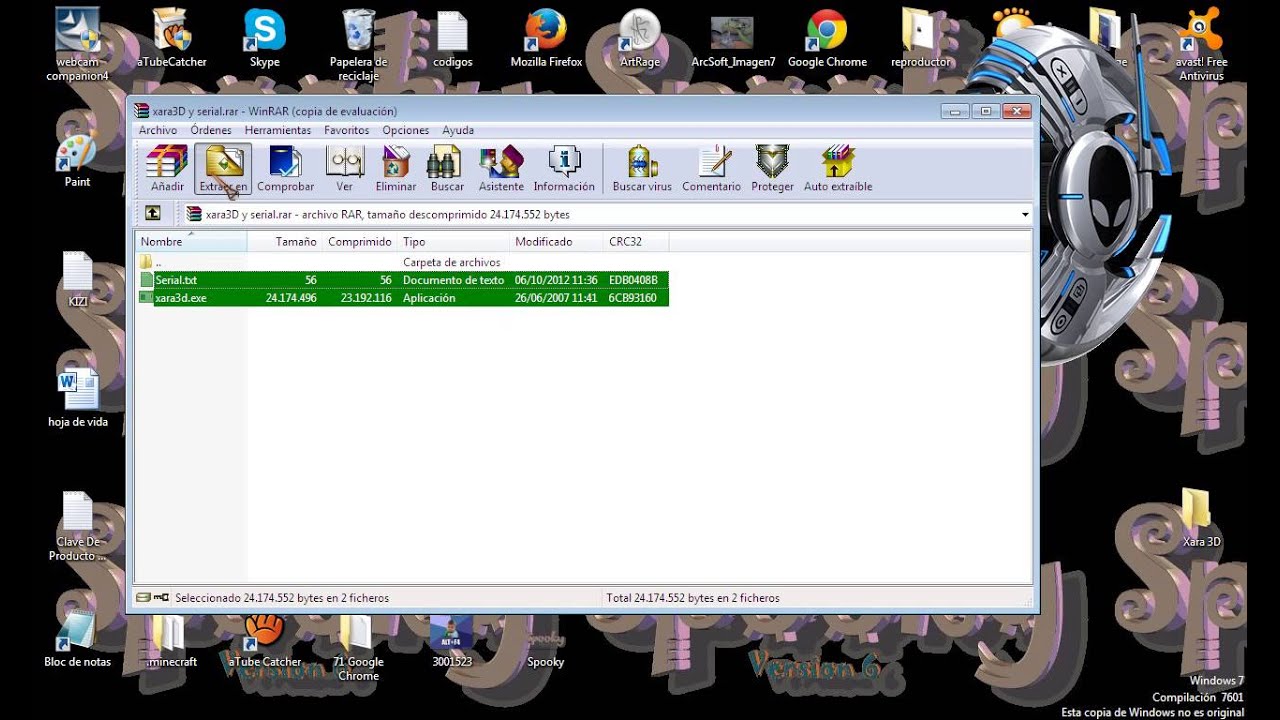Open Paint desktop shortcut

[77, 160]
